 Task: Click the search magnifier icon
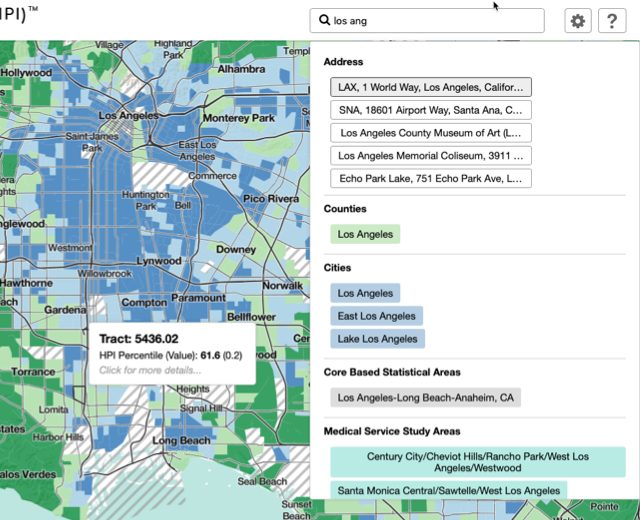(324, 20)
